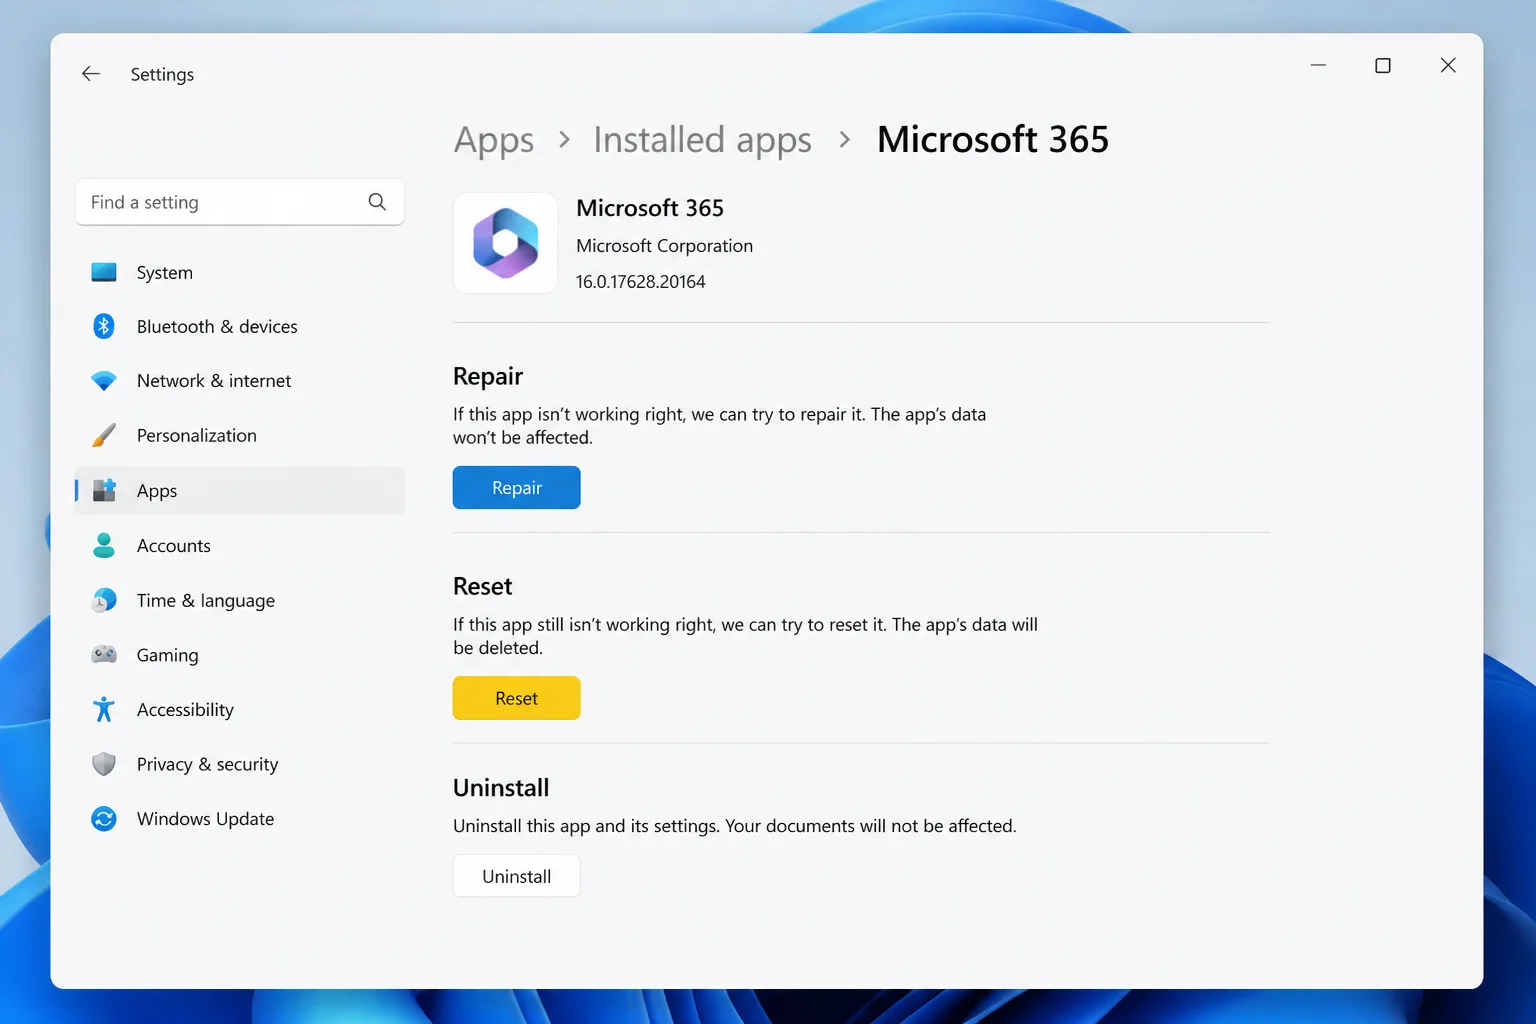The height and width of the screenshot is (1024, 1536).
Task: Click the search magnifier icon
Action: click(x=377, y=202)
